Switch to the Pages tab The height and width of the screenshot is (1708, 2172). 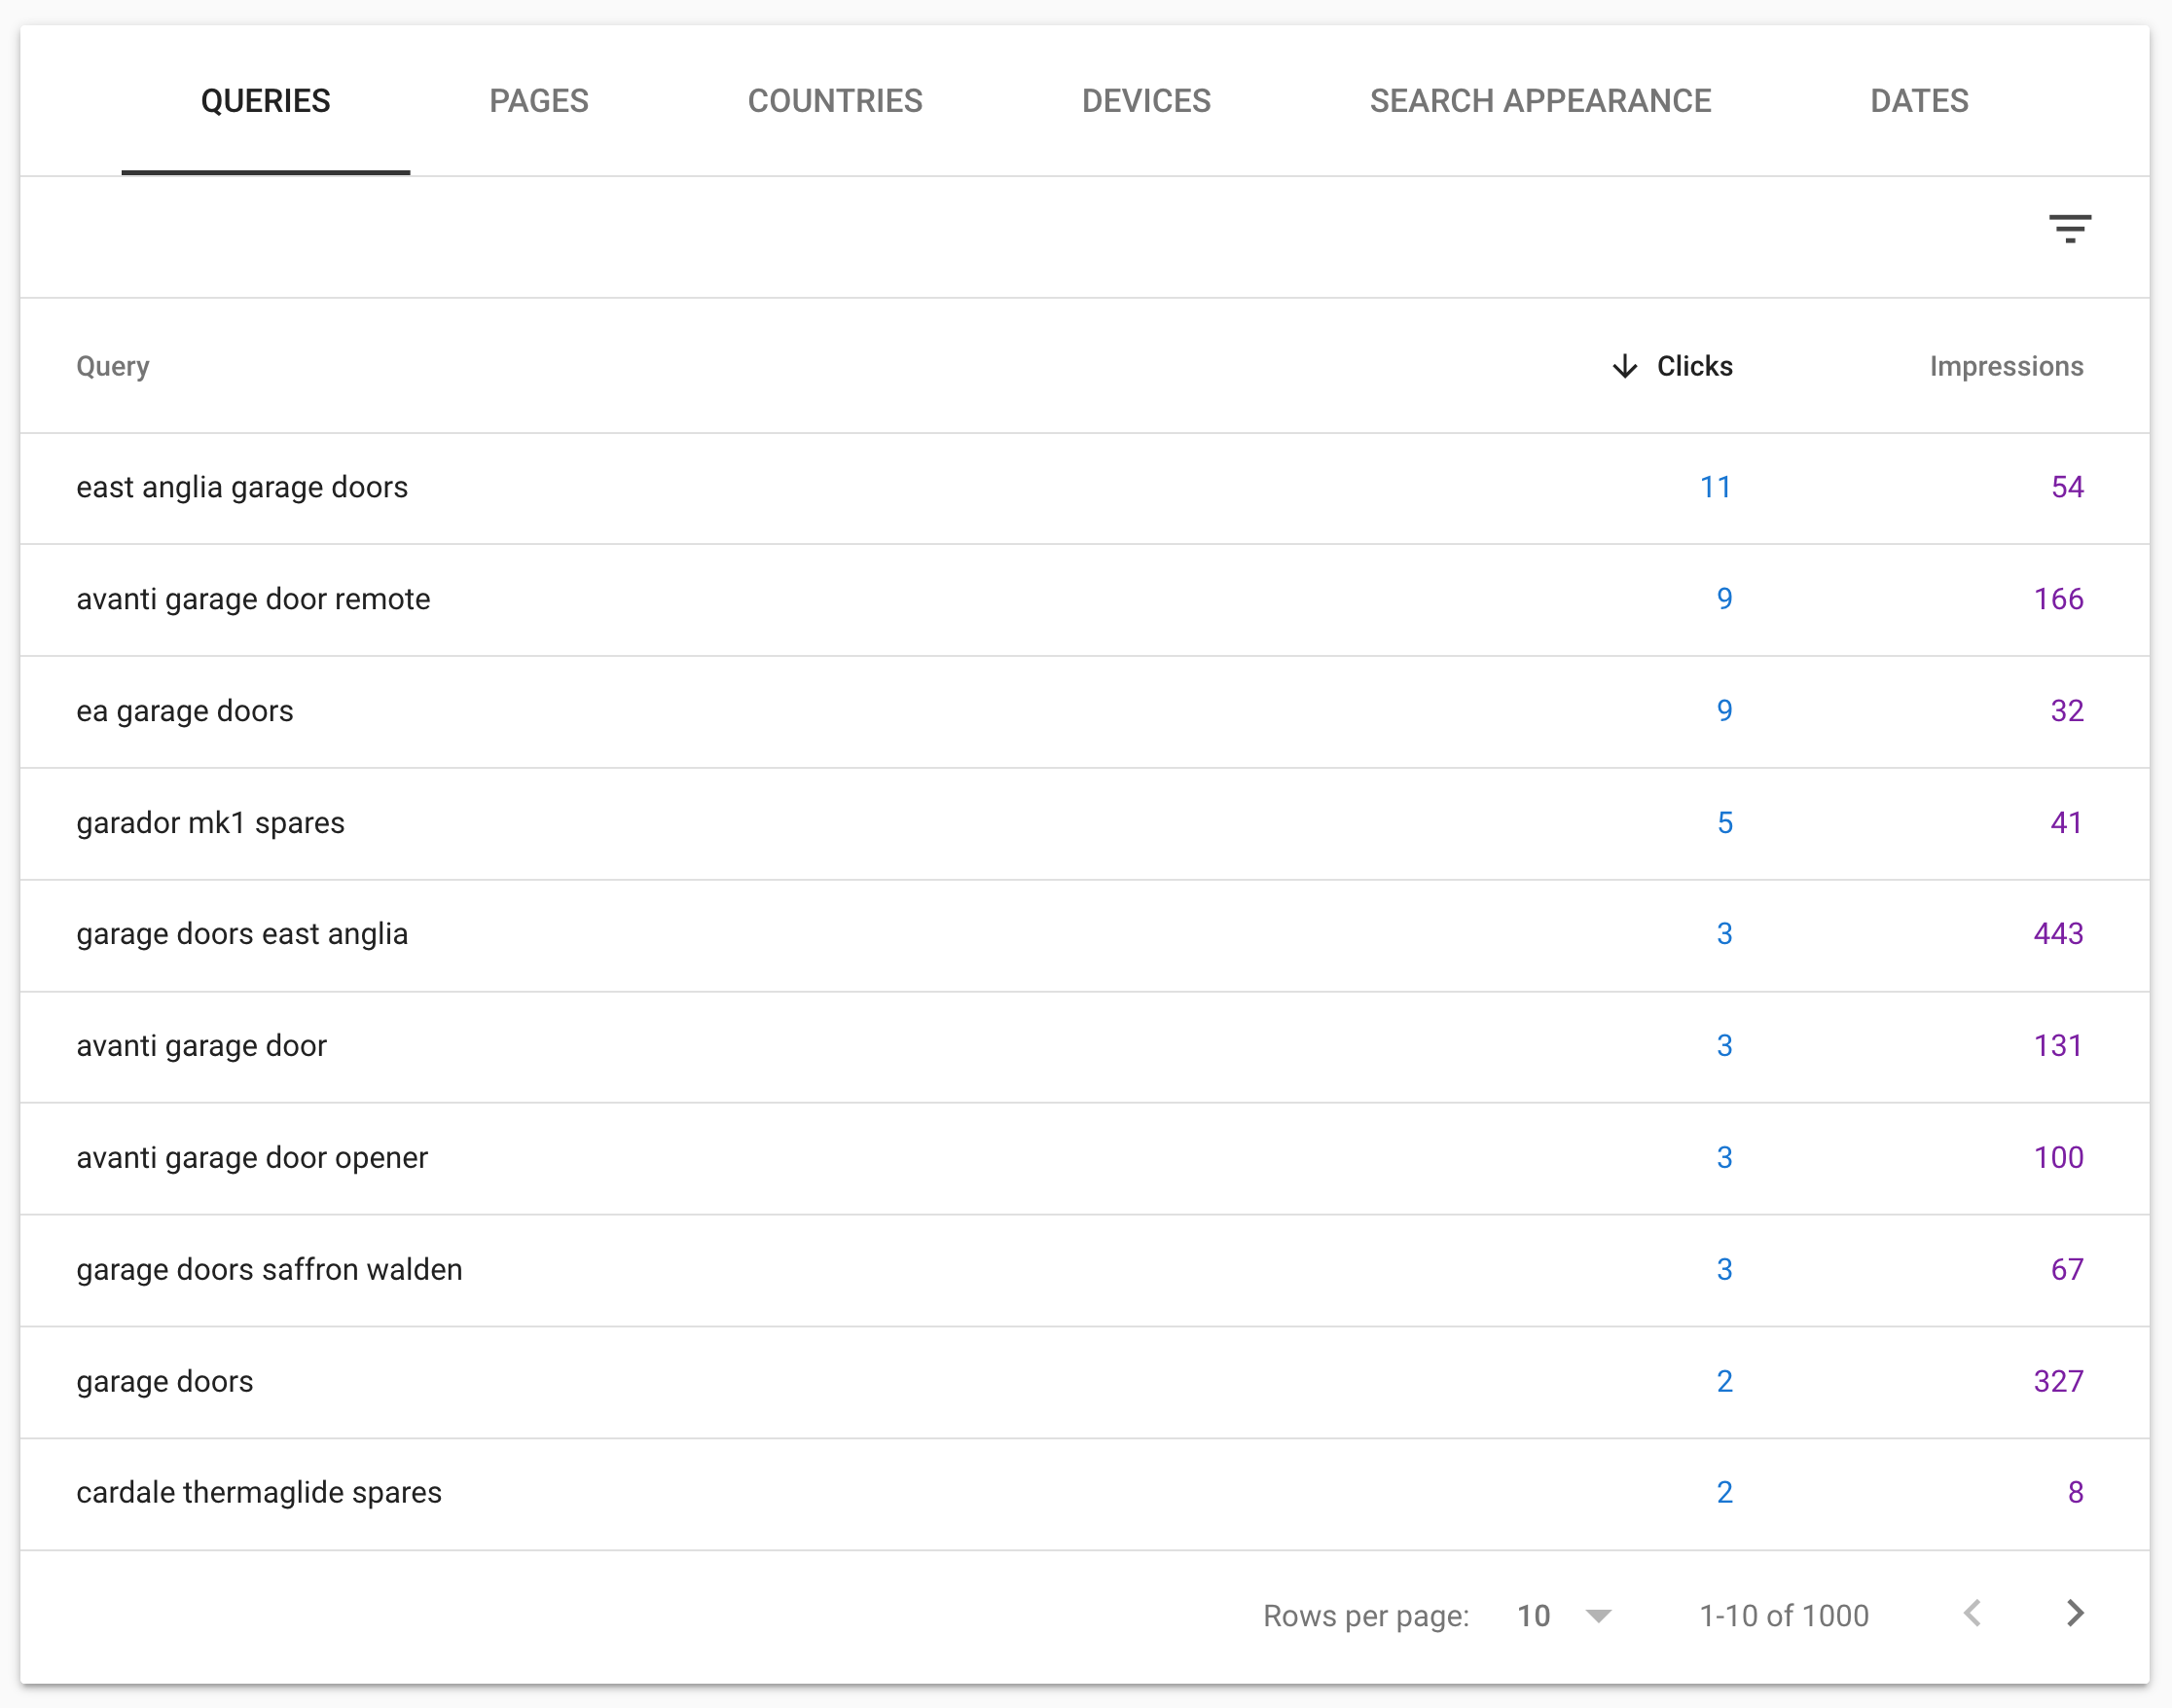pyautogui.click(x=539, y=101)
